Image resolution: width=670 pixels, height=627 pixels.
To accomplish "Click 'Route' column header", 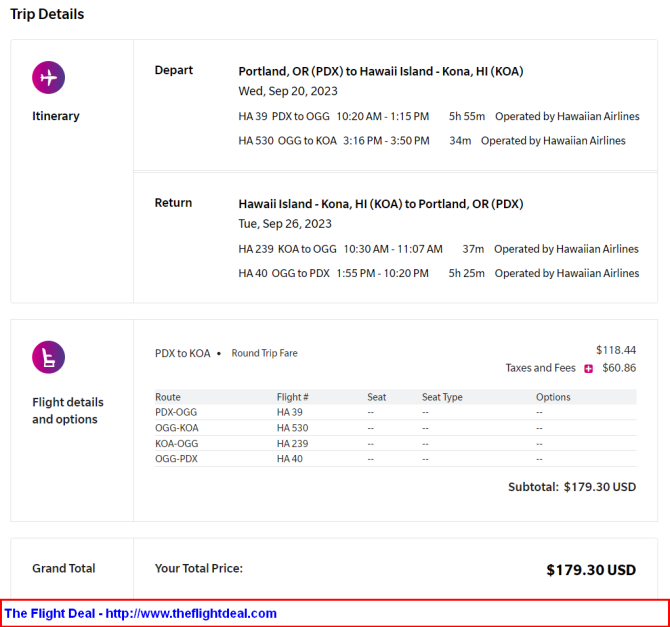I will coord(168,397).
